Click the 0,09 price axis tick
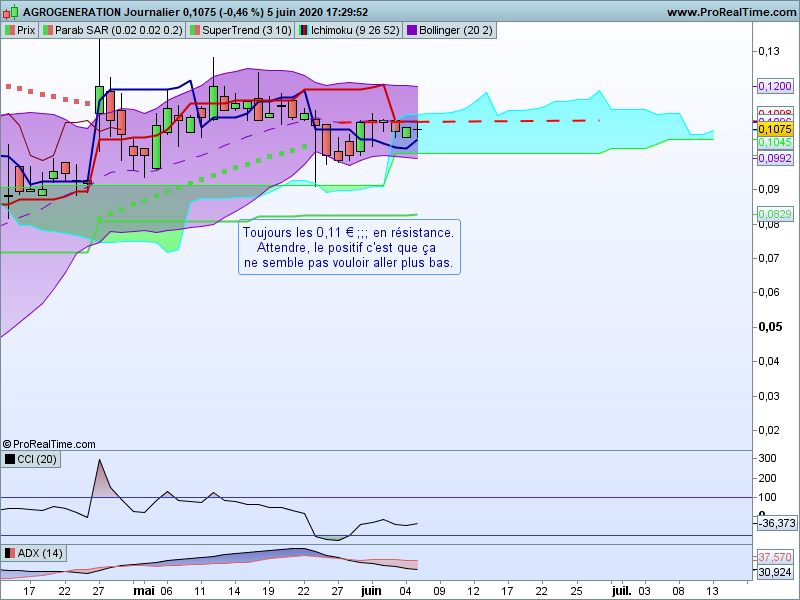The height and width of the screenshot is (600, 800). 769,189
